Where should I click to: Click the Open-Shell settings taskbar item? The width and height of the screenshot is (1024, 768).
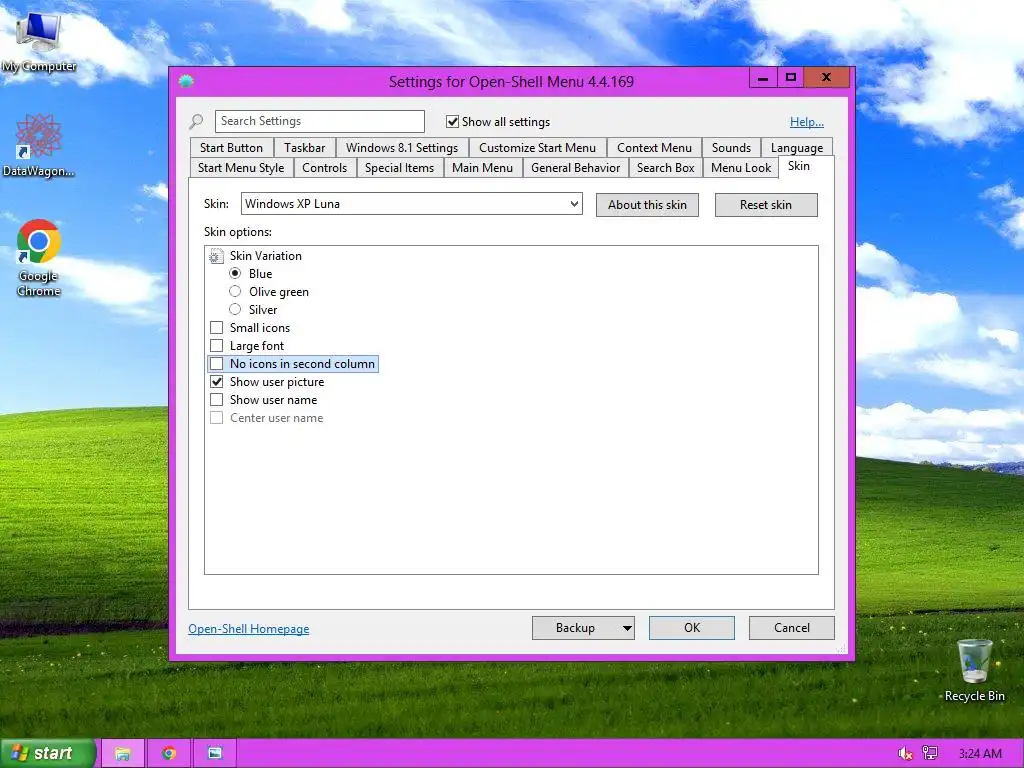pyautogui.click(x=215, y=753)
